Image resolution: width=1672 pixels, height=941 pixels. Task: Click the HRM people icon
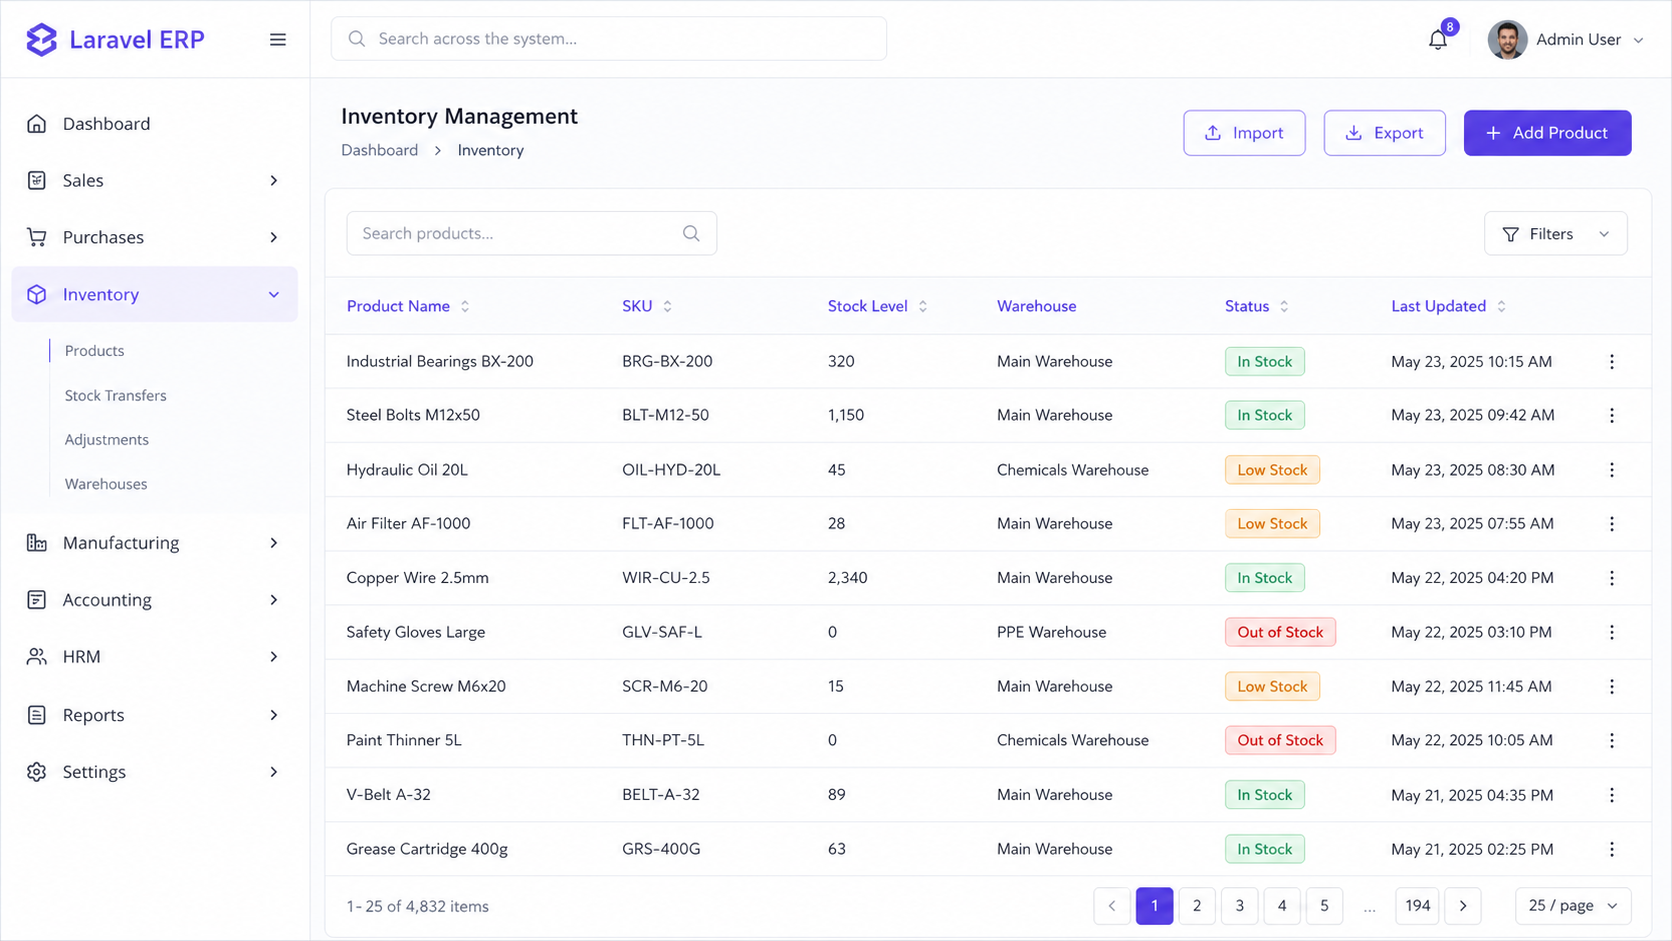click(37, 656)
